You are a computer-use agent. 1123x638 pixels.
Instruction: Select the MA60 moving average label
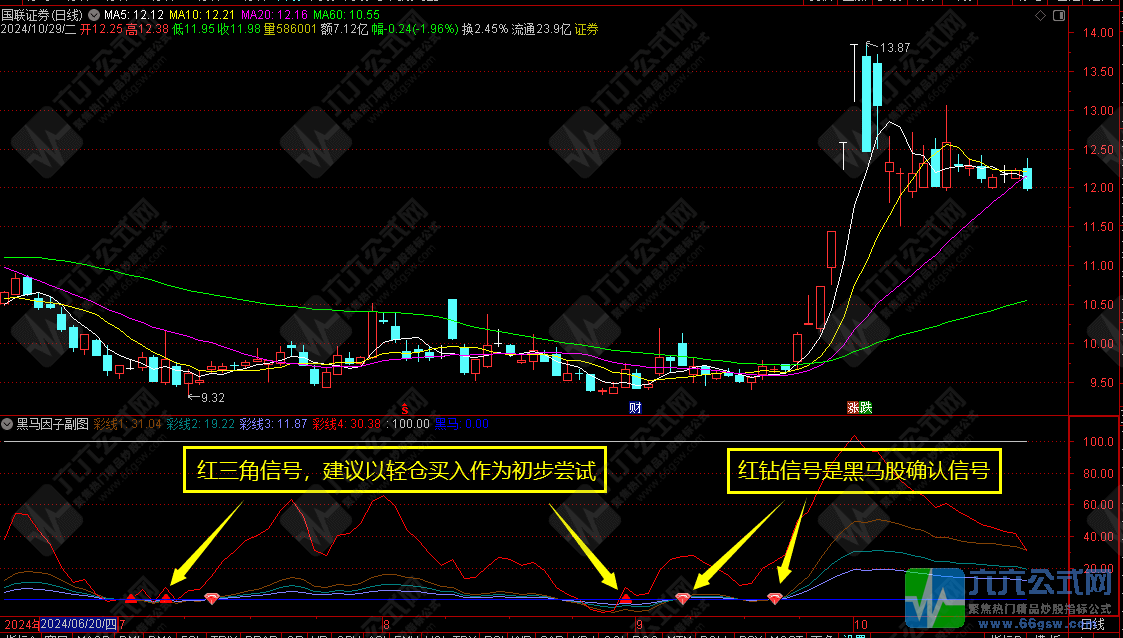pyautogui.click(x=345, y=16)
